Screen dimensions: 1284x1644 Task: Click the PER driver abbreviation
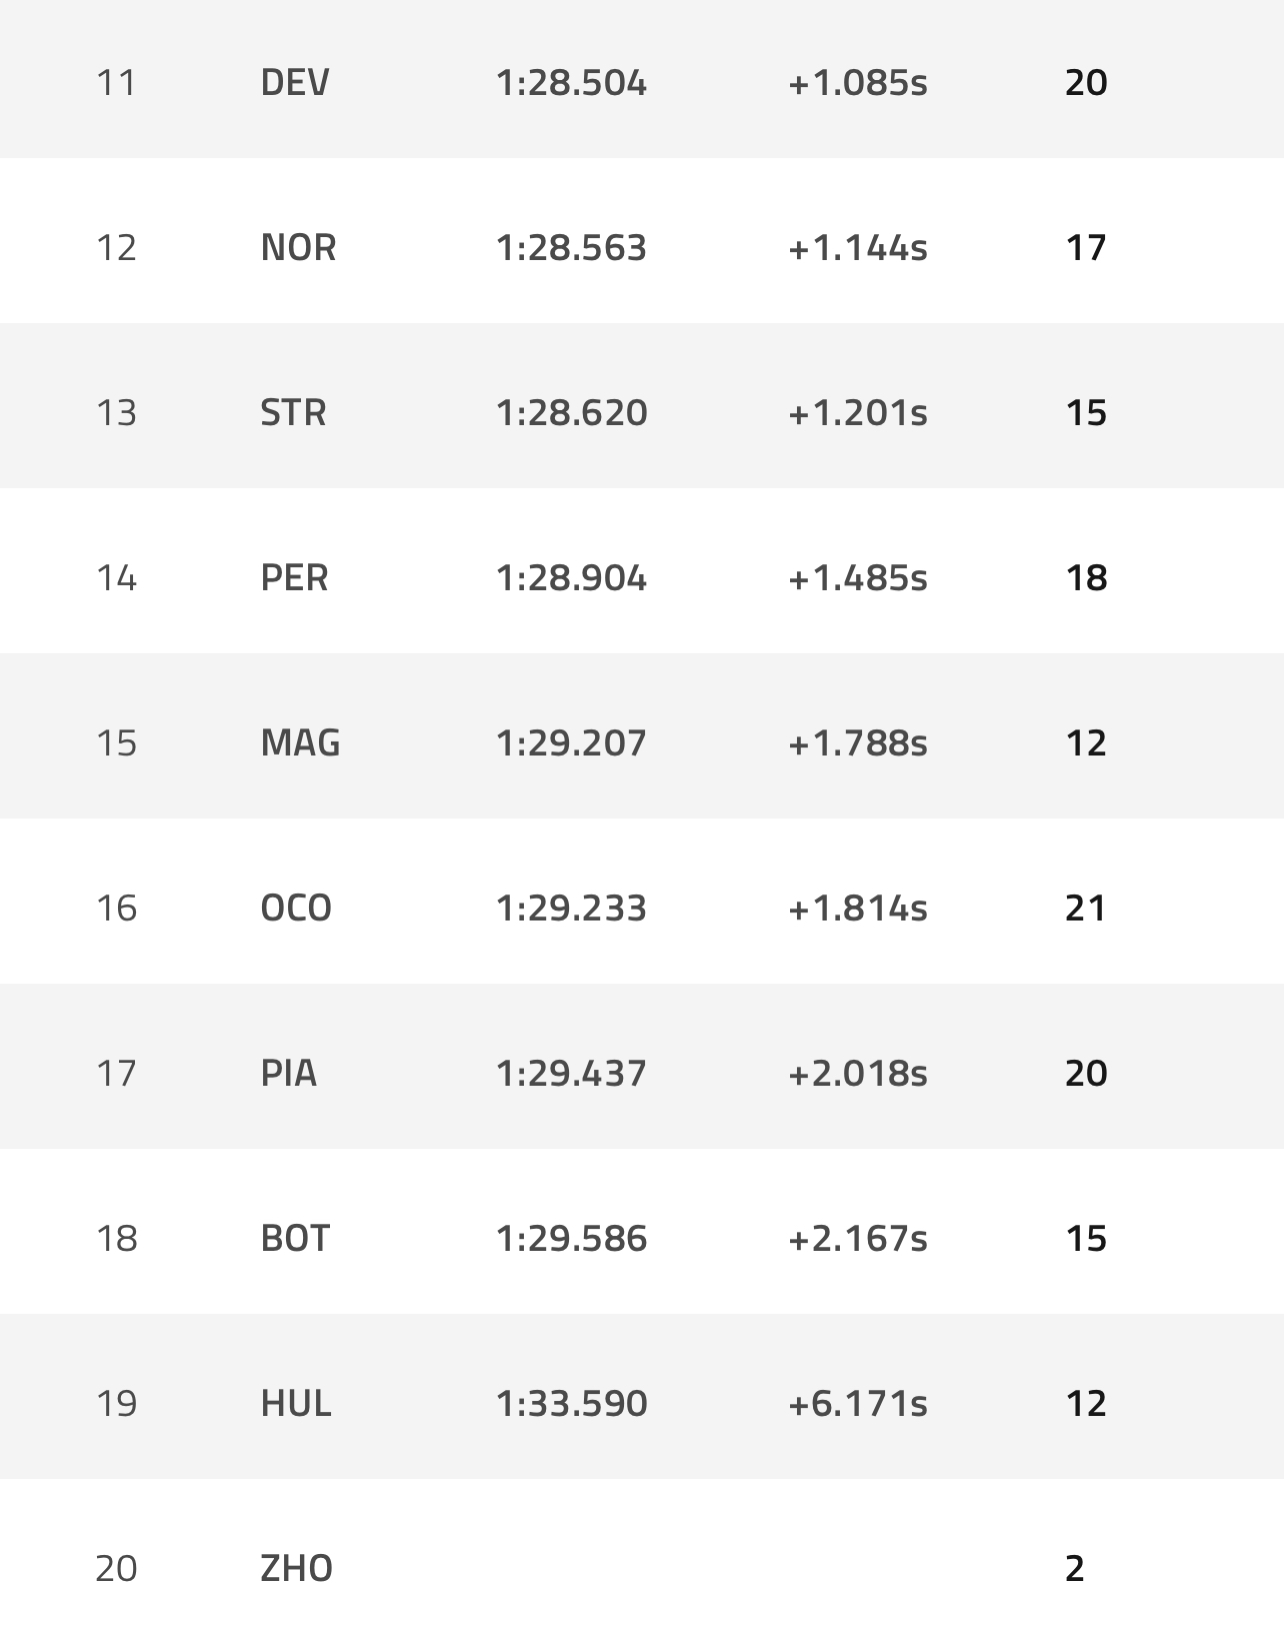(x=294, y=577)
